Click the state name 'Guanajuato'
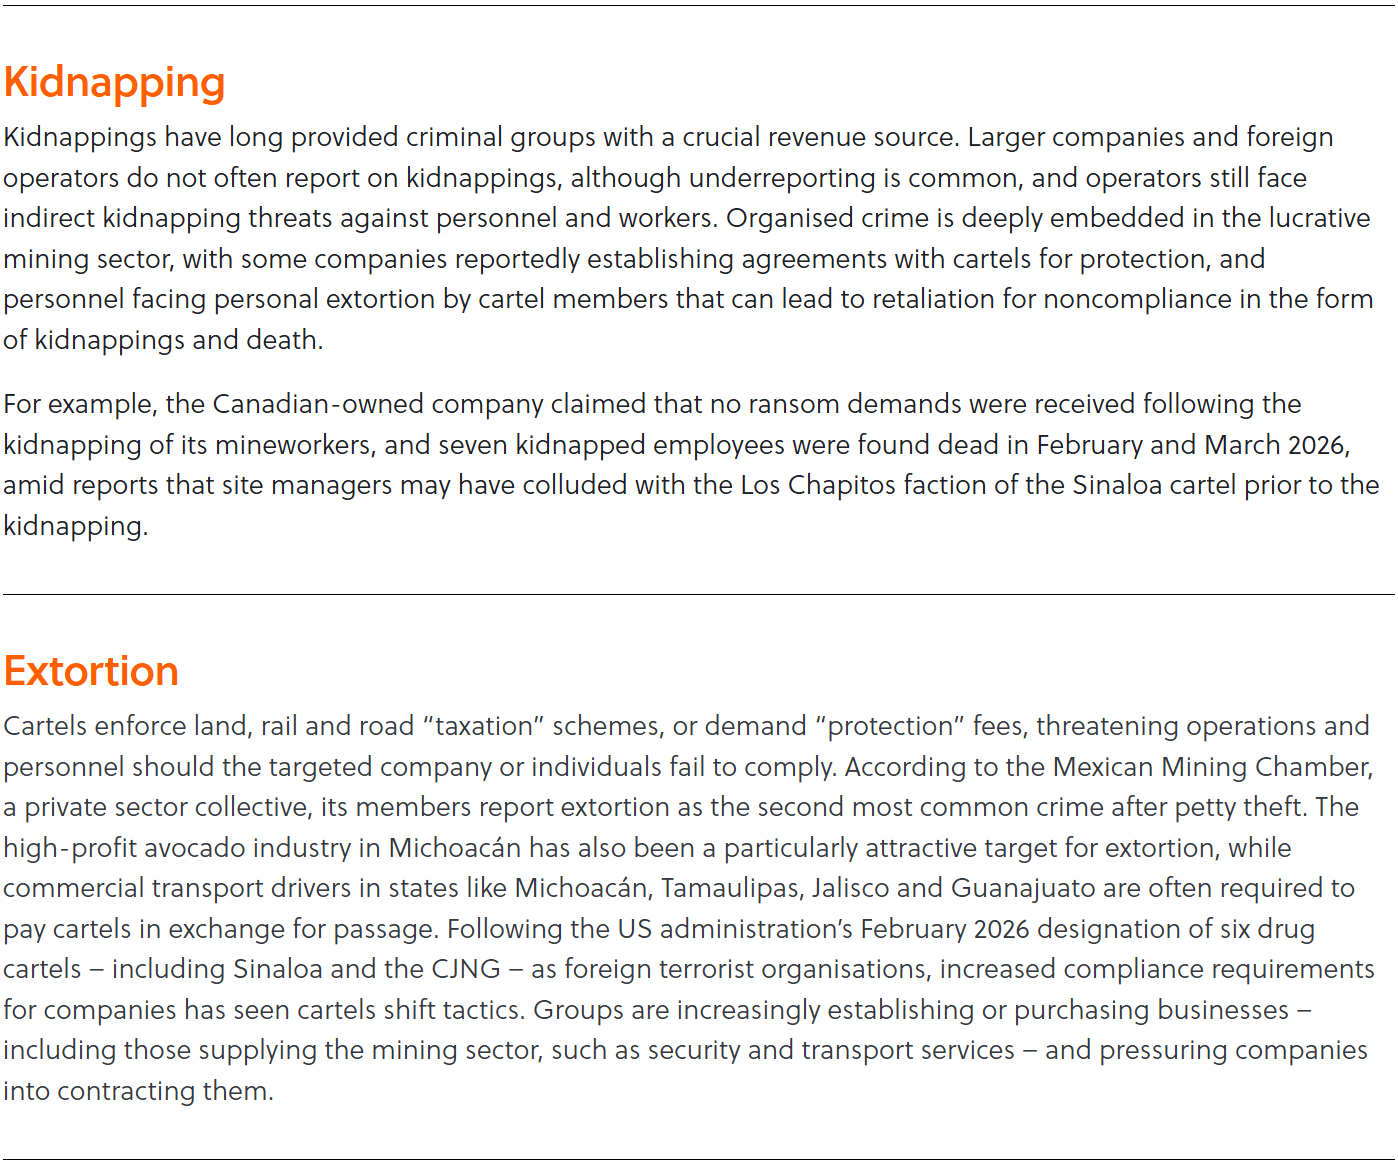 (x=1023, y=888)
